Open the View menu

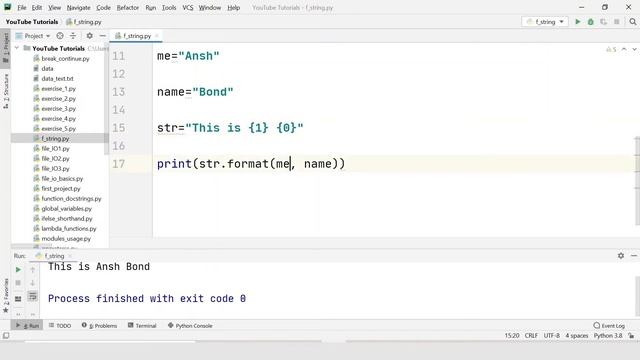(x=54, y=7)
